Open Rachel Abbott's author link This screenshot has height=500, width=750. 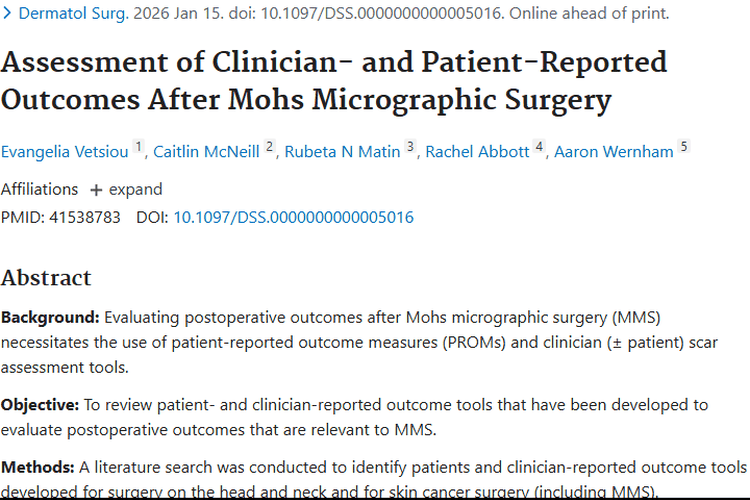477,152
